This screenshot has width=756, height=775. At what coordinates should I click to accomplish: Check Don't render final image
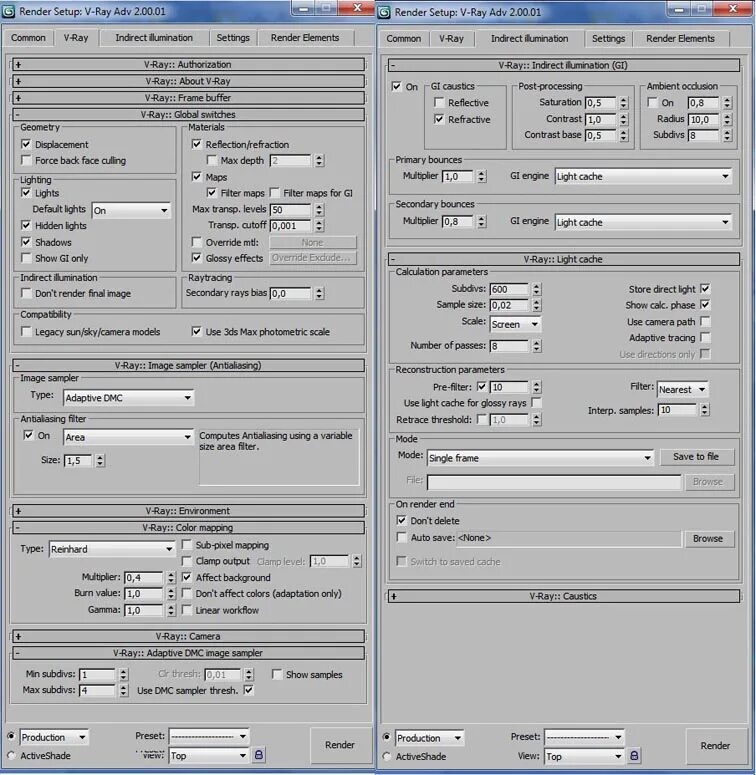point(26,293)
